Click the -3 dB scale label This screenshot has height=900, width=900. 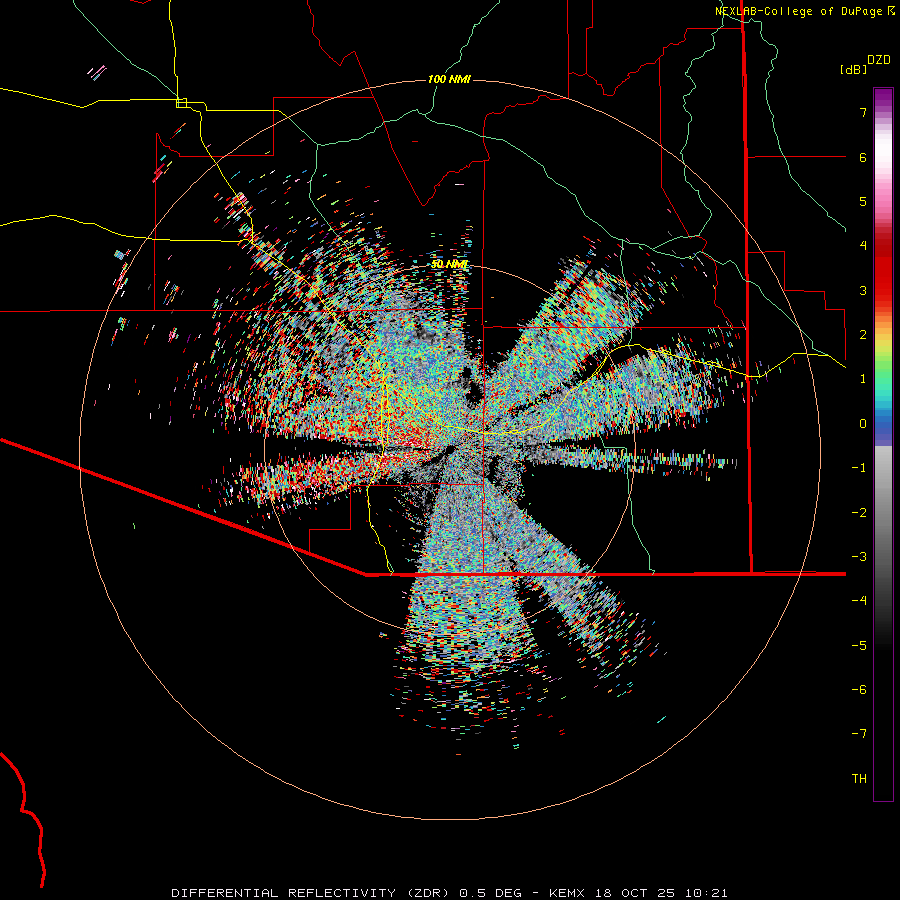(x=859, y=557)
